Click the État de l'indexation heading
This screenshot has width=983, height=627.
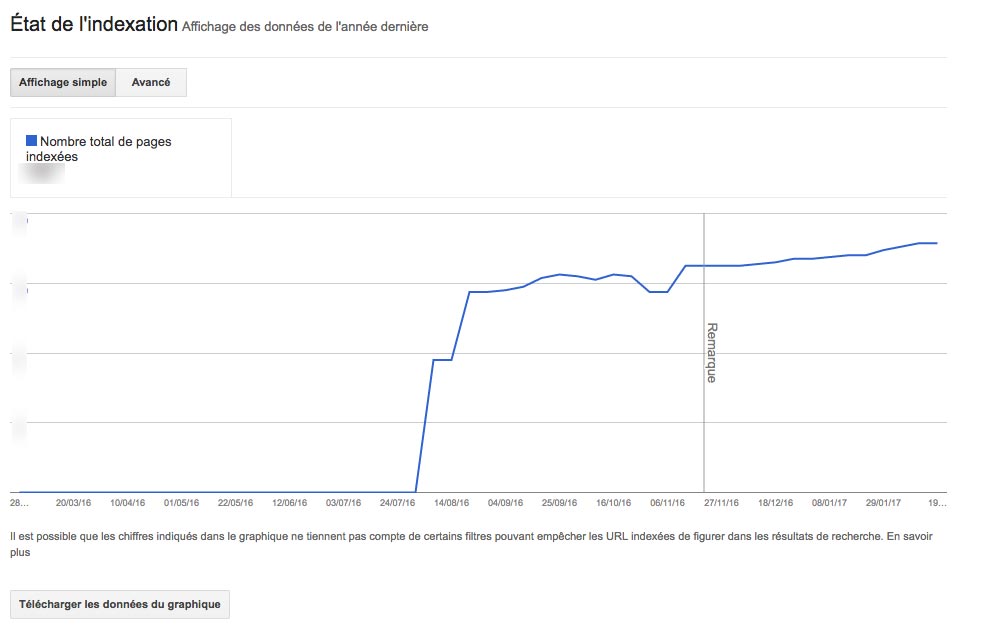93,25
